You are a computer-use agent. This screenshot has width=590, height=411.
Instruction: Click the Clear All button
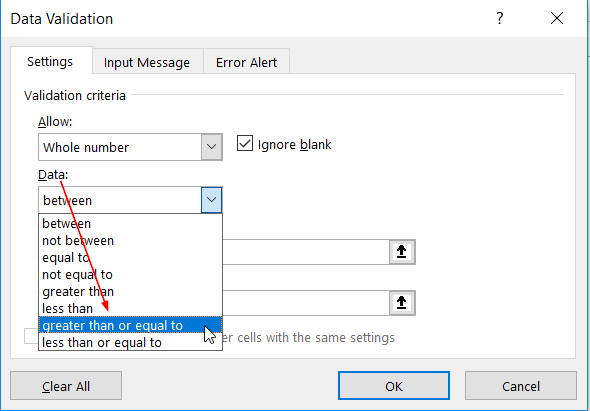[x=66, y=386]
